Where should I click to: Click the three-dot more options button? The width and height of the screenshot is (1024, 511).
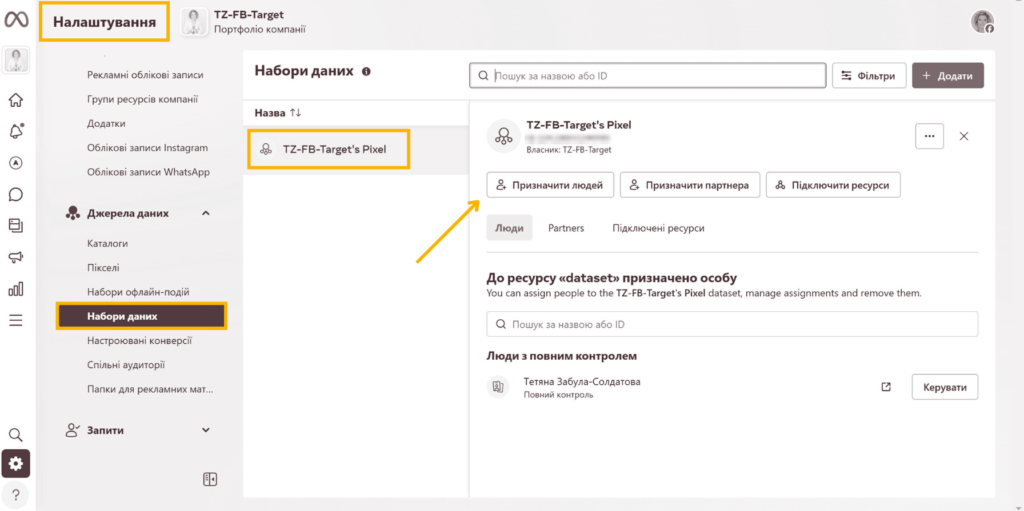click(x=929, y=137)
